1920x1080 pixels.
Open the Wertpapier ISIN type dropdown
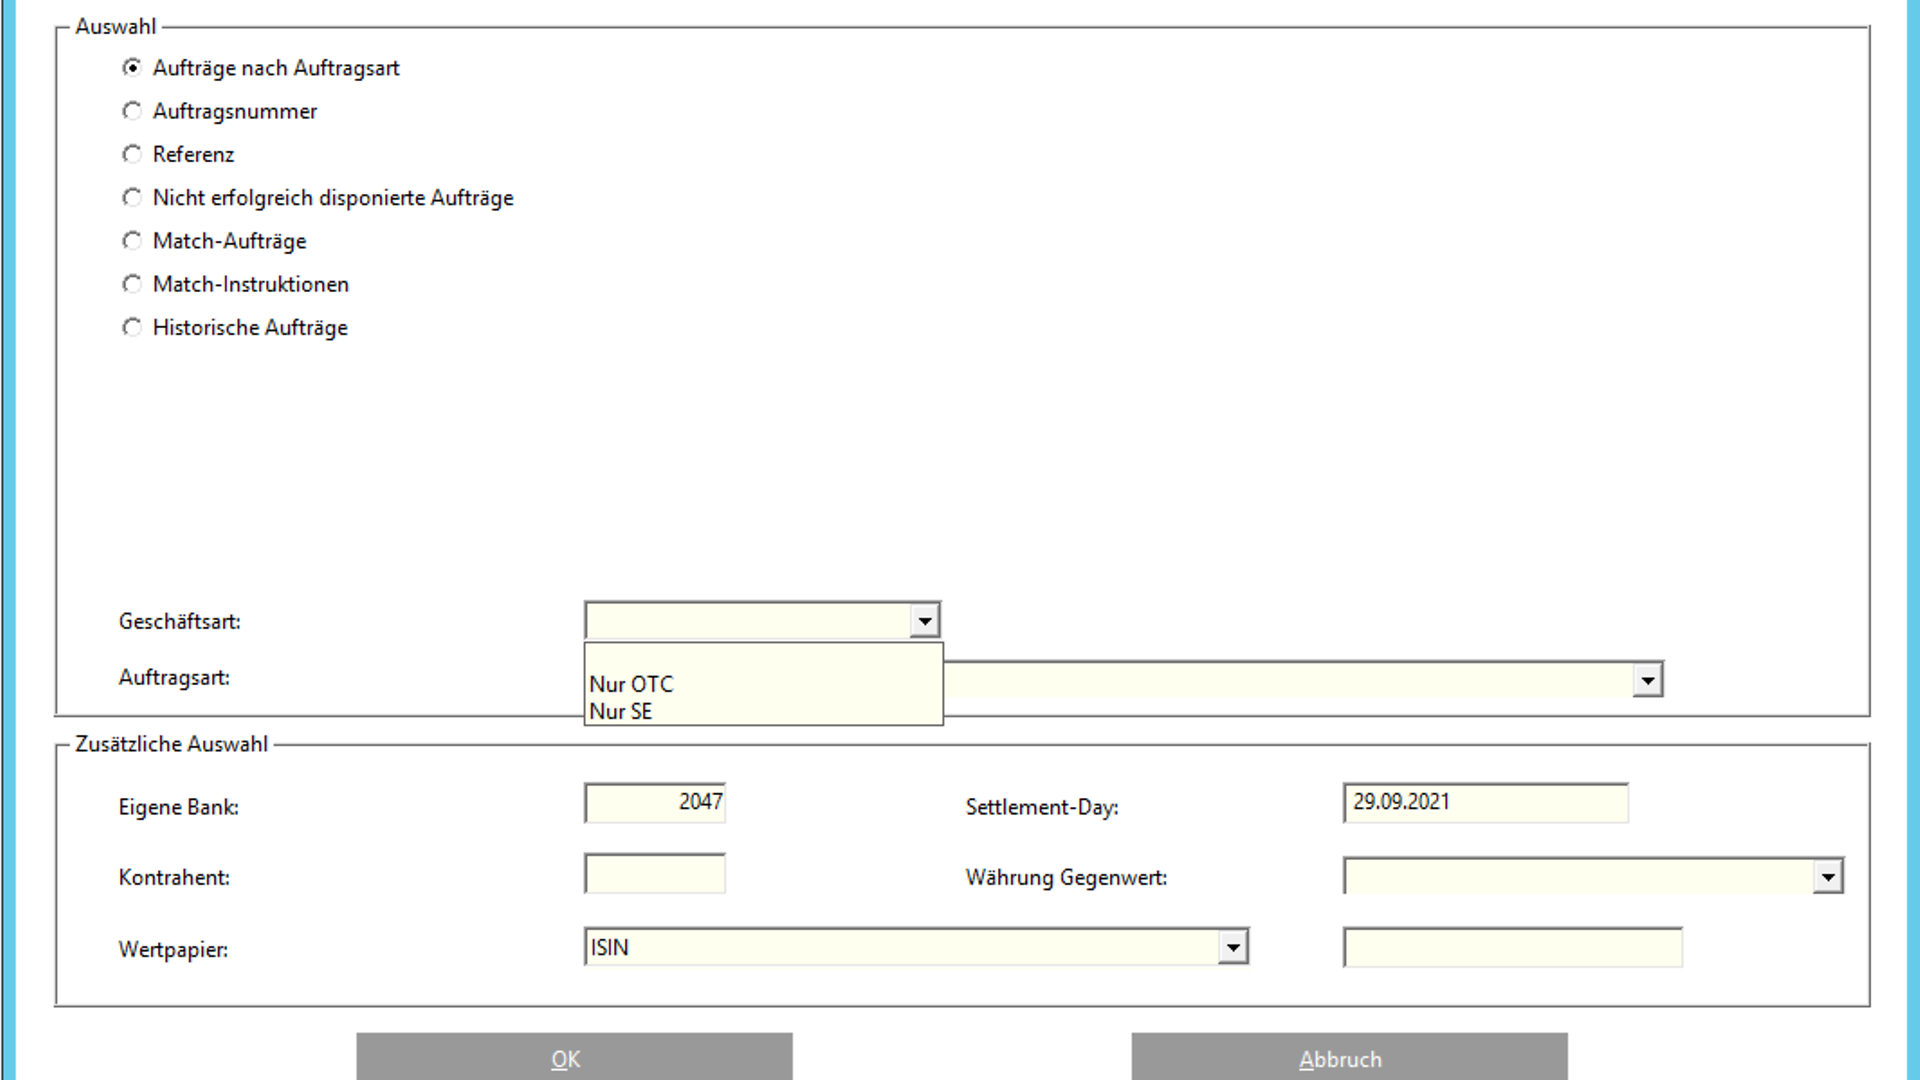1232,947
